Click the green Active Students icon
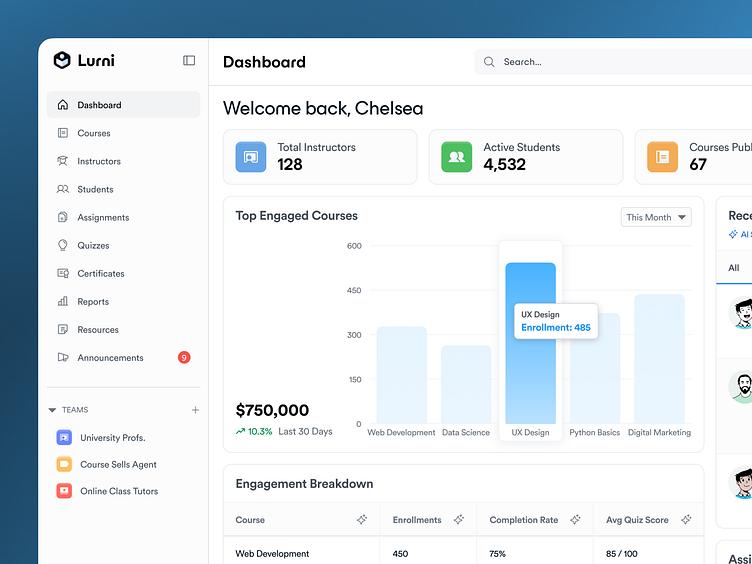752x564 pixels. (x=457, y=157)
